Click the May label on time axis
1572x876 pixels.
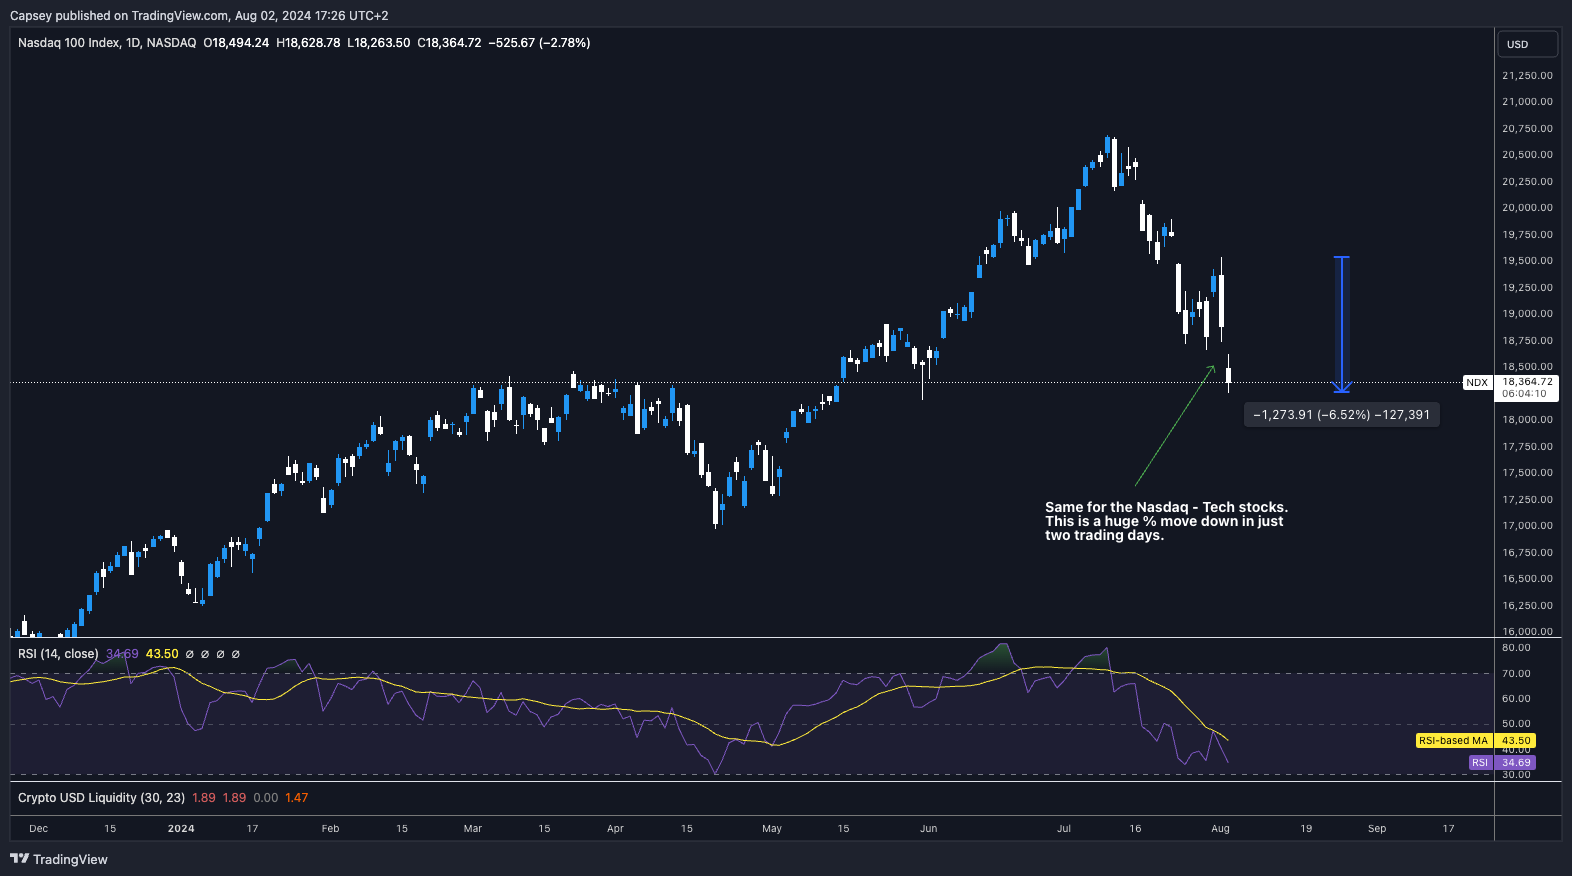(772, 829)
